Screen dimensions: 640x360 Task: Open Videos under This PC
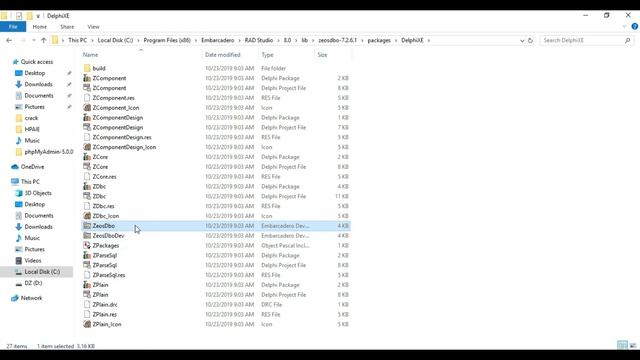[33, 260]
